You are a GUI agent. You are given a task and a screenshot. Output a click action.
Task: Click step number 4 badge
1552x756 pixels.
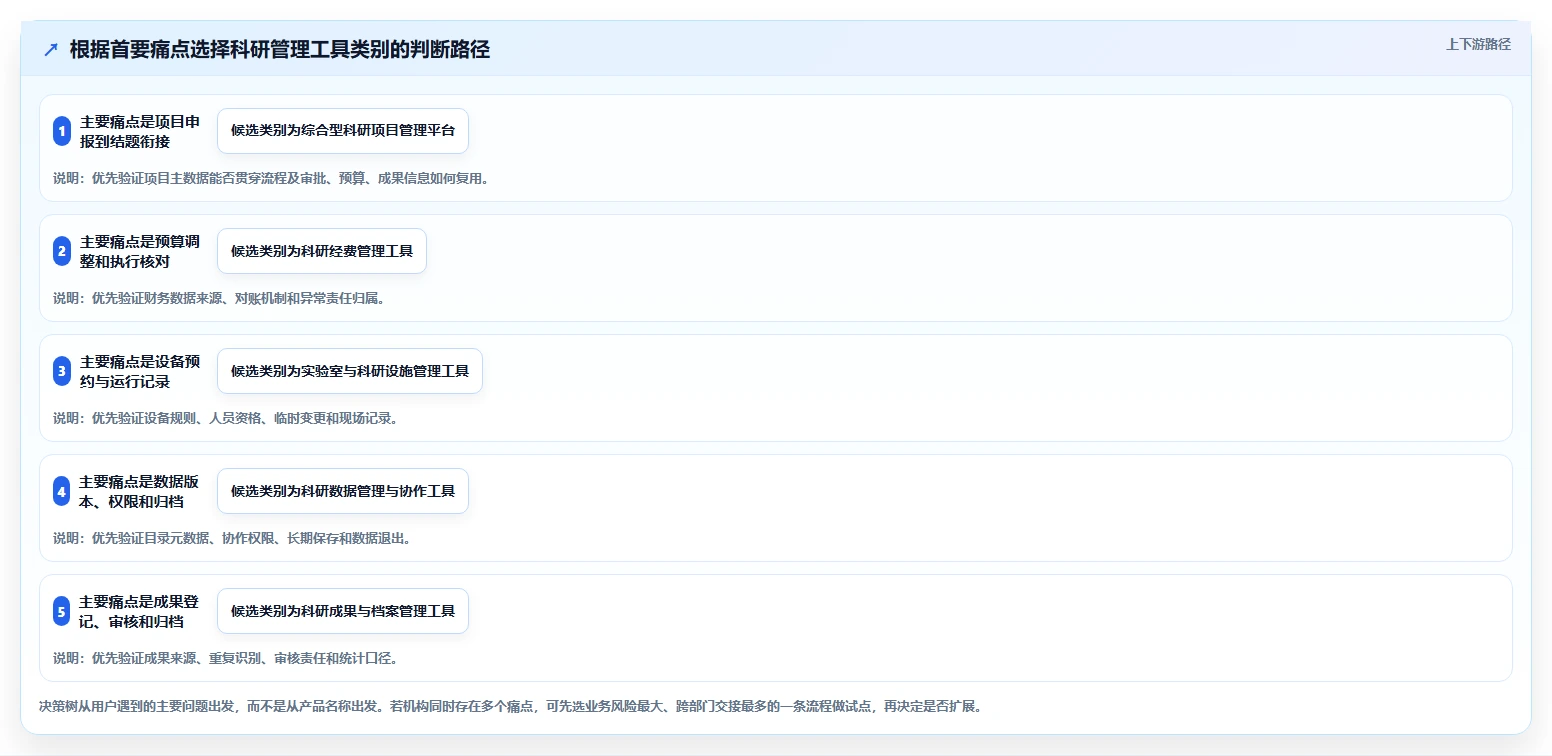(62, 491)
